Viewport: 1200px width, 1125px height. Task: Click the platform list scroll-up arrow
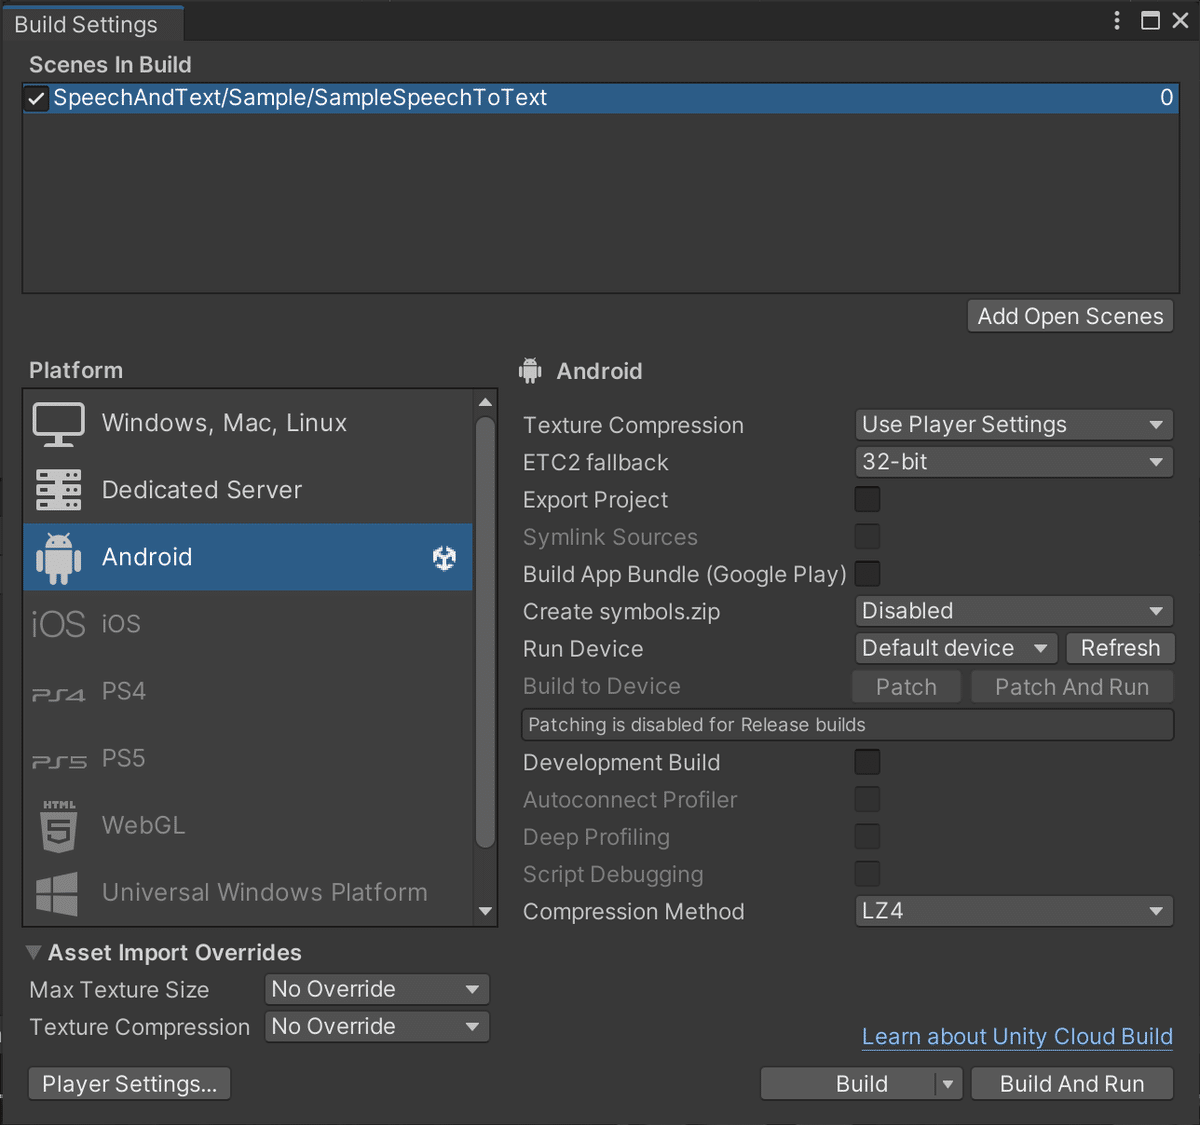click(485, 402)
